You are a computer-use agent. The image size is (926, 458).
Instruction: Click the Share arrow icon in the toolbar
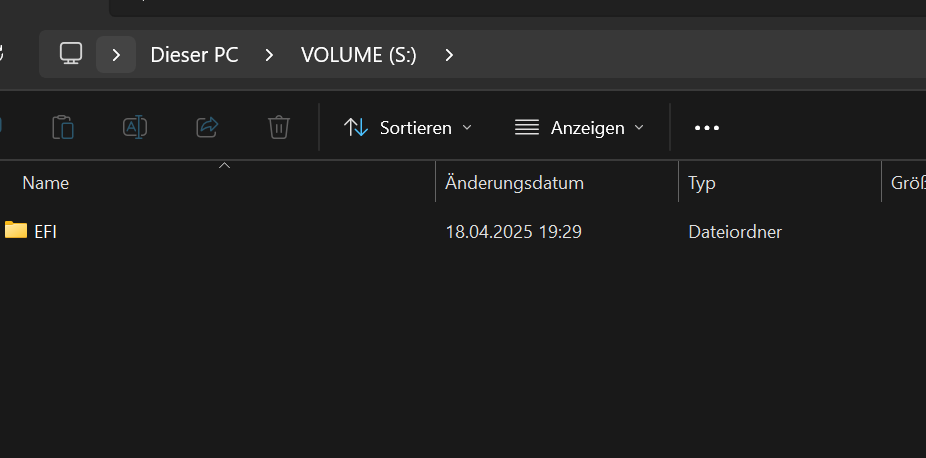click(x=207, y=127)
